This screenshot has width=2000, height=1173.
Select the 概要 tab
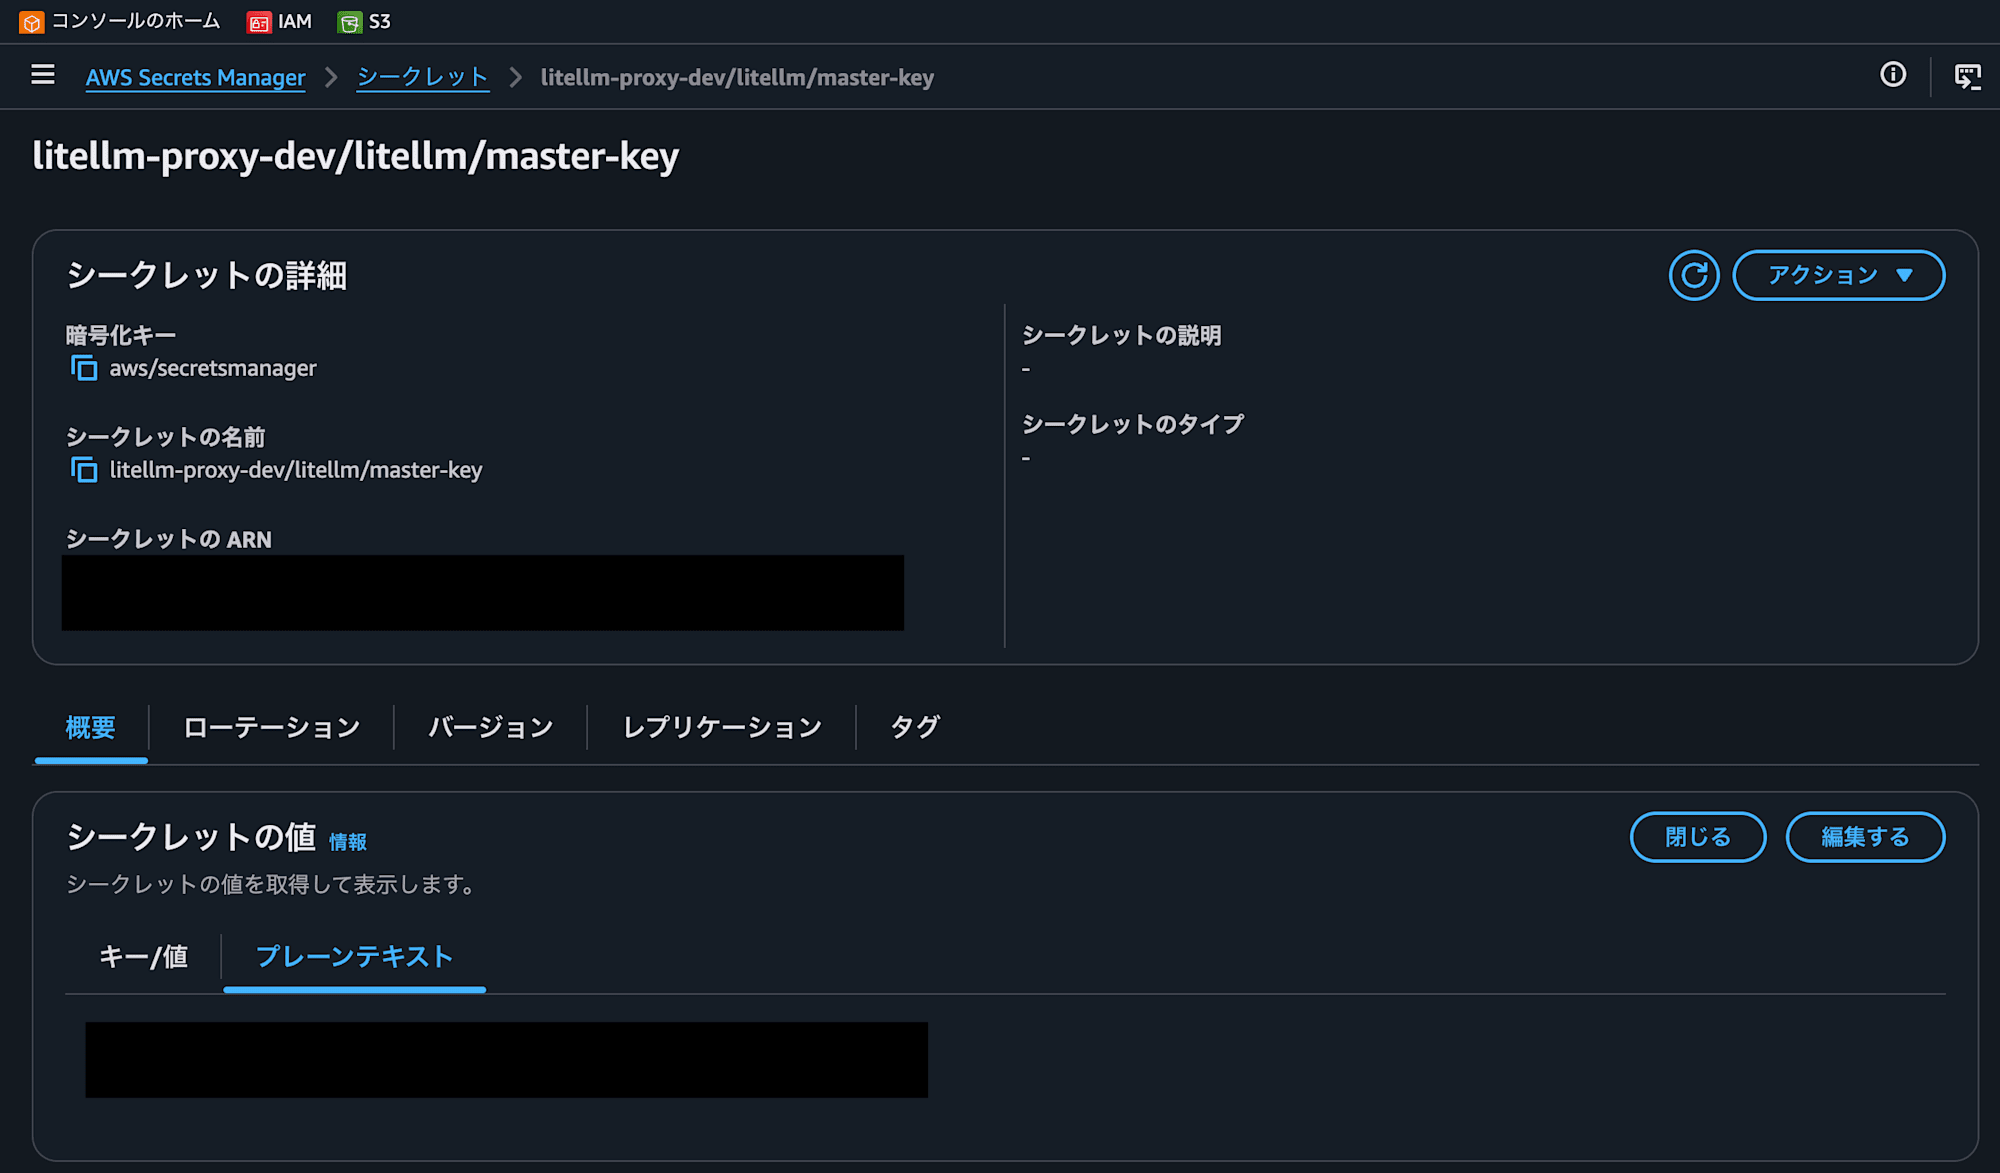pyautogui.click(x=91, y=727)
